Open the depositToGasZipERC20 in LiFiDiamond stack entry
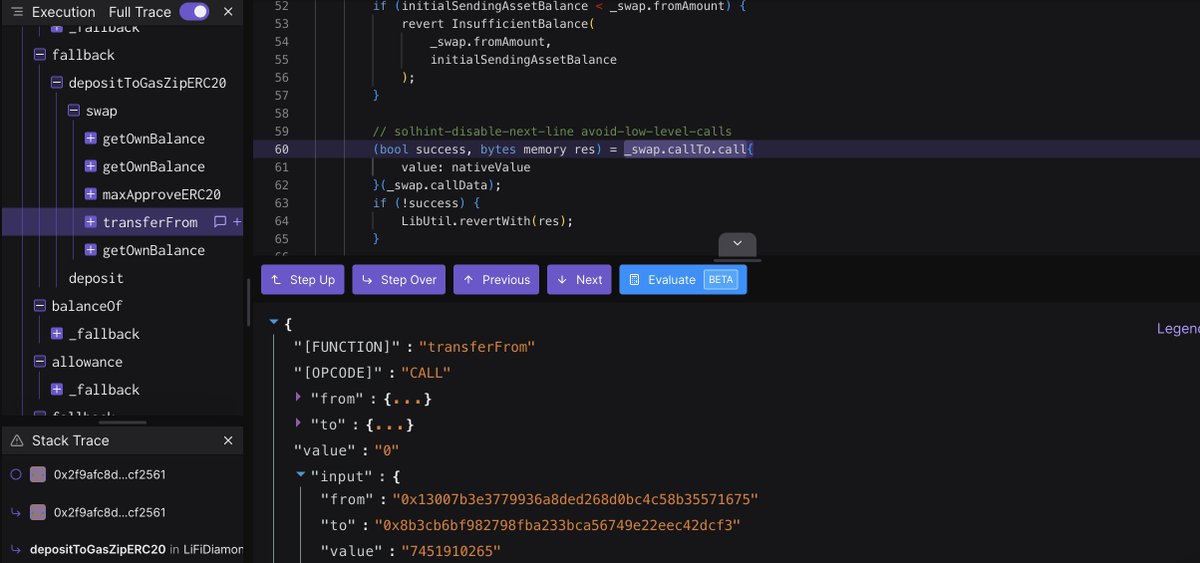 (x=137, y=549)
